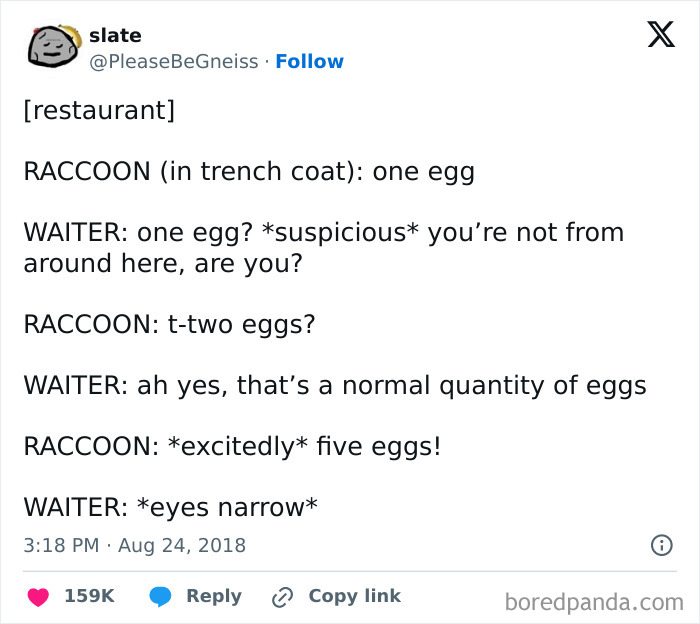Click the blue reply speech bubble icon

tap(160, 596)
